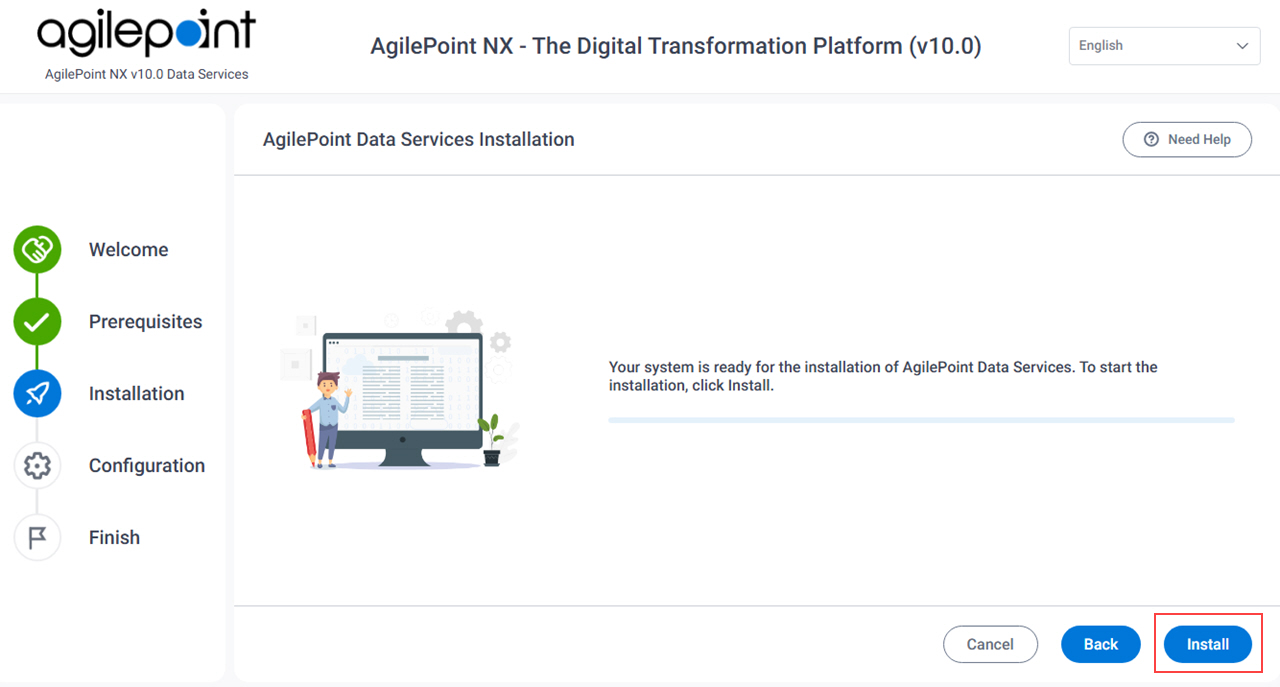Click the 'AgilePoint NX v10.0 Data Services' subtitle
Viewport: 1280px width, 687px height.
click(x=147, y=74)
